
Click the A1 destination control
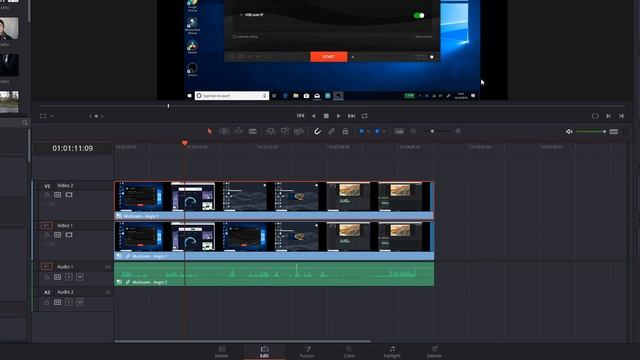tap(47, 267)
